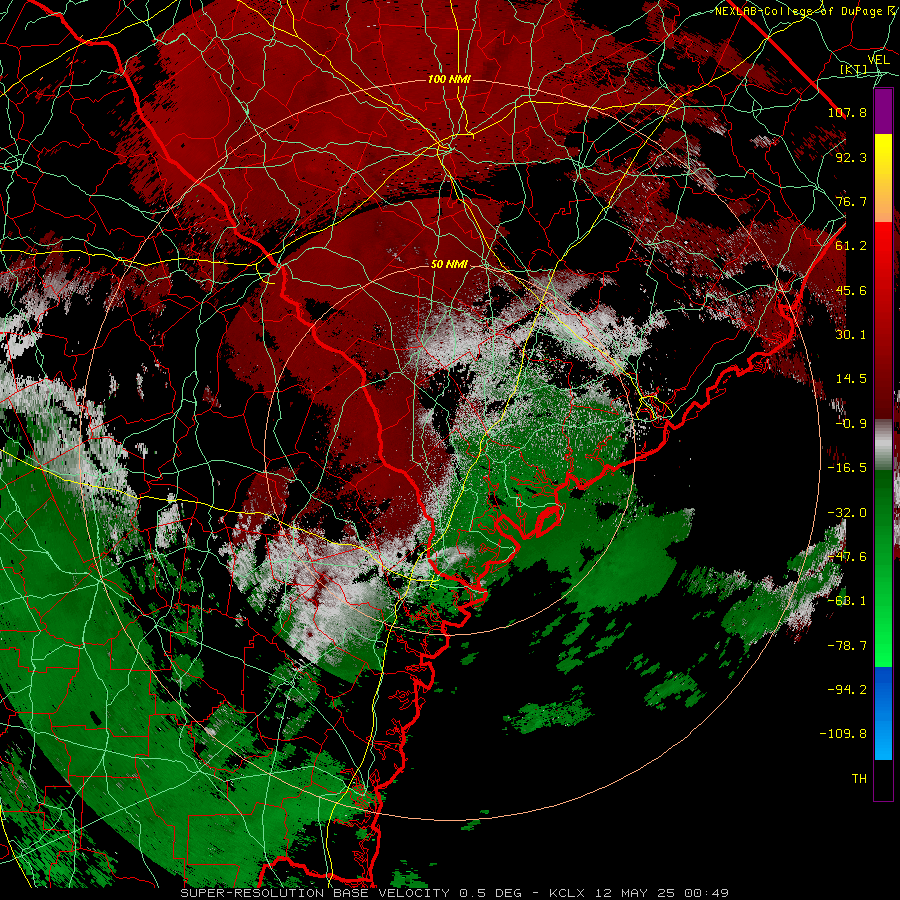
Task: Click the VEL legend title
Action: pyautogui.click(x=878, y=59)
